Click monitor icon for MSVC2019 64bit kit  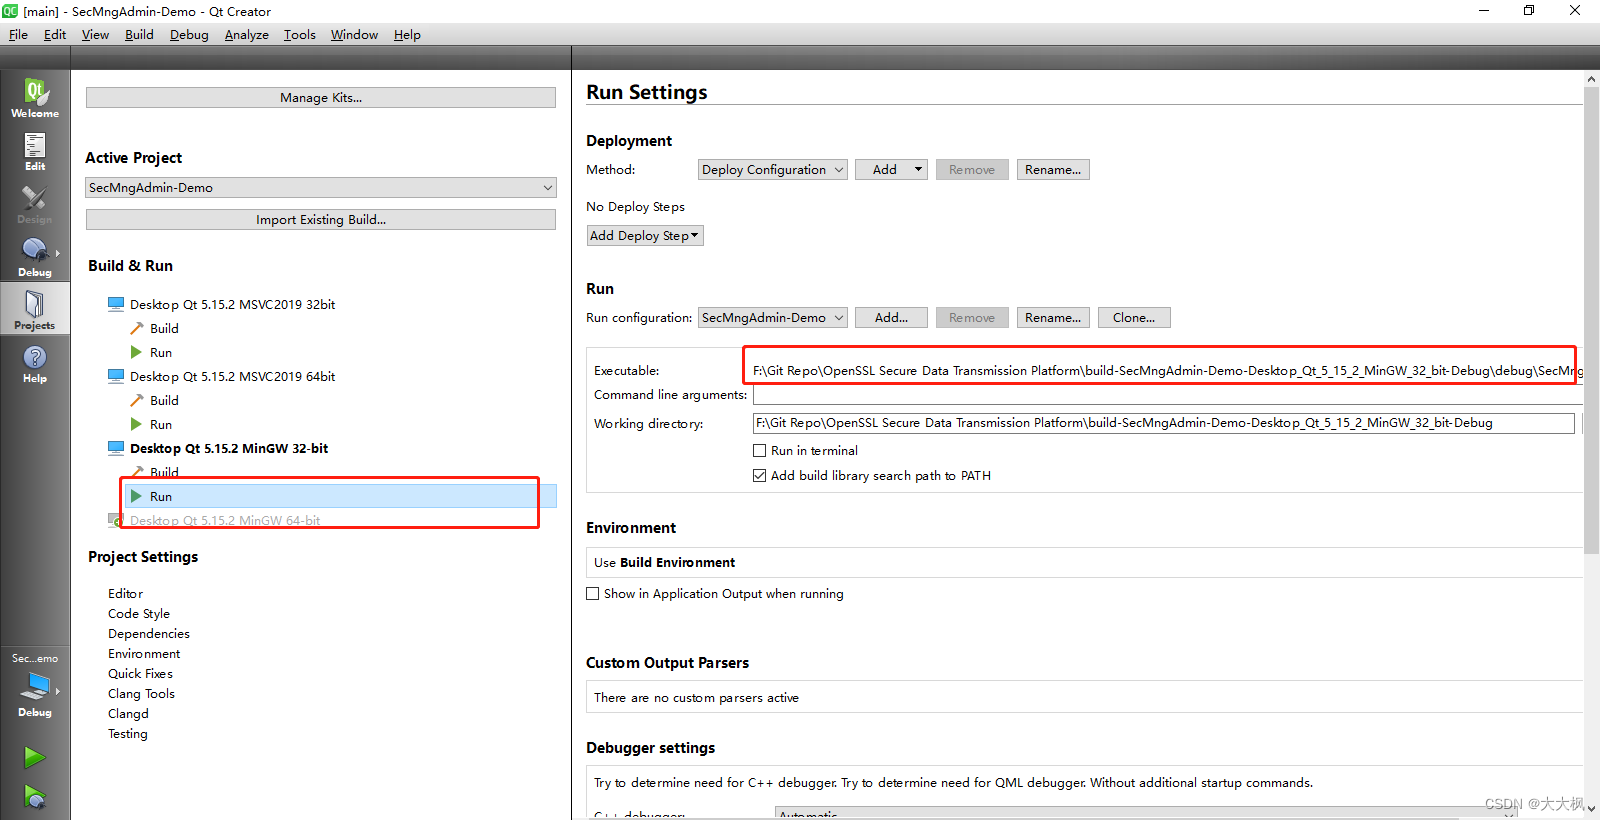pos(116,376)
